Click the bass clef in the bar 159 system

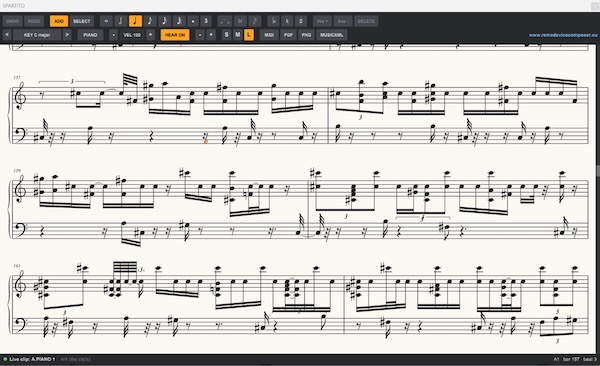pos(20,229)
